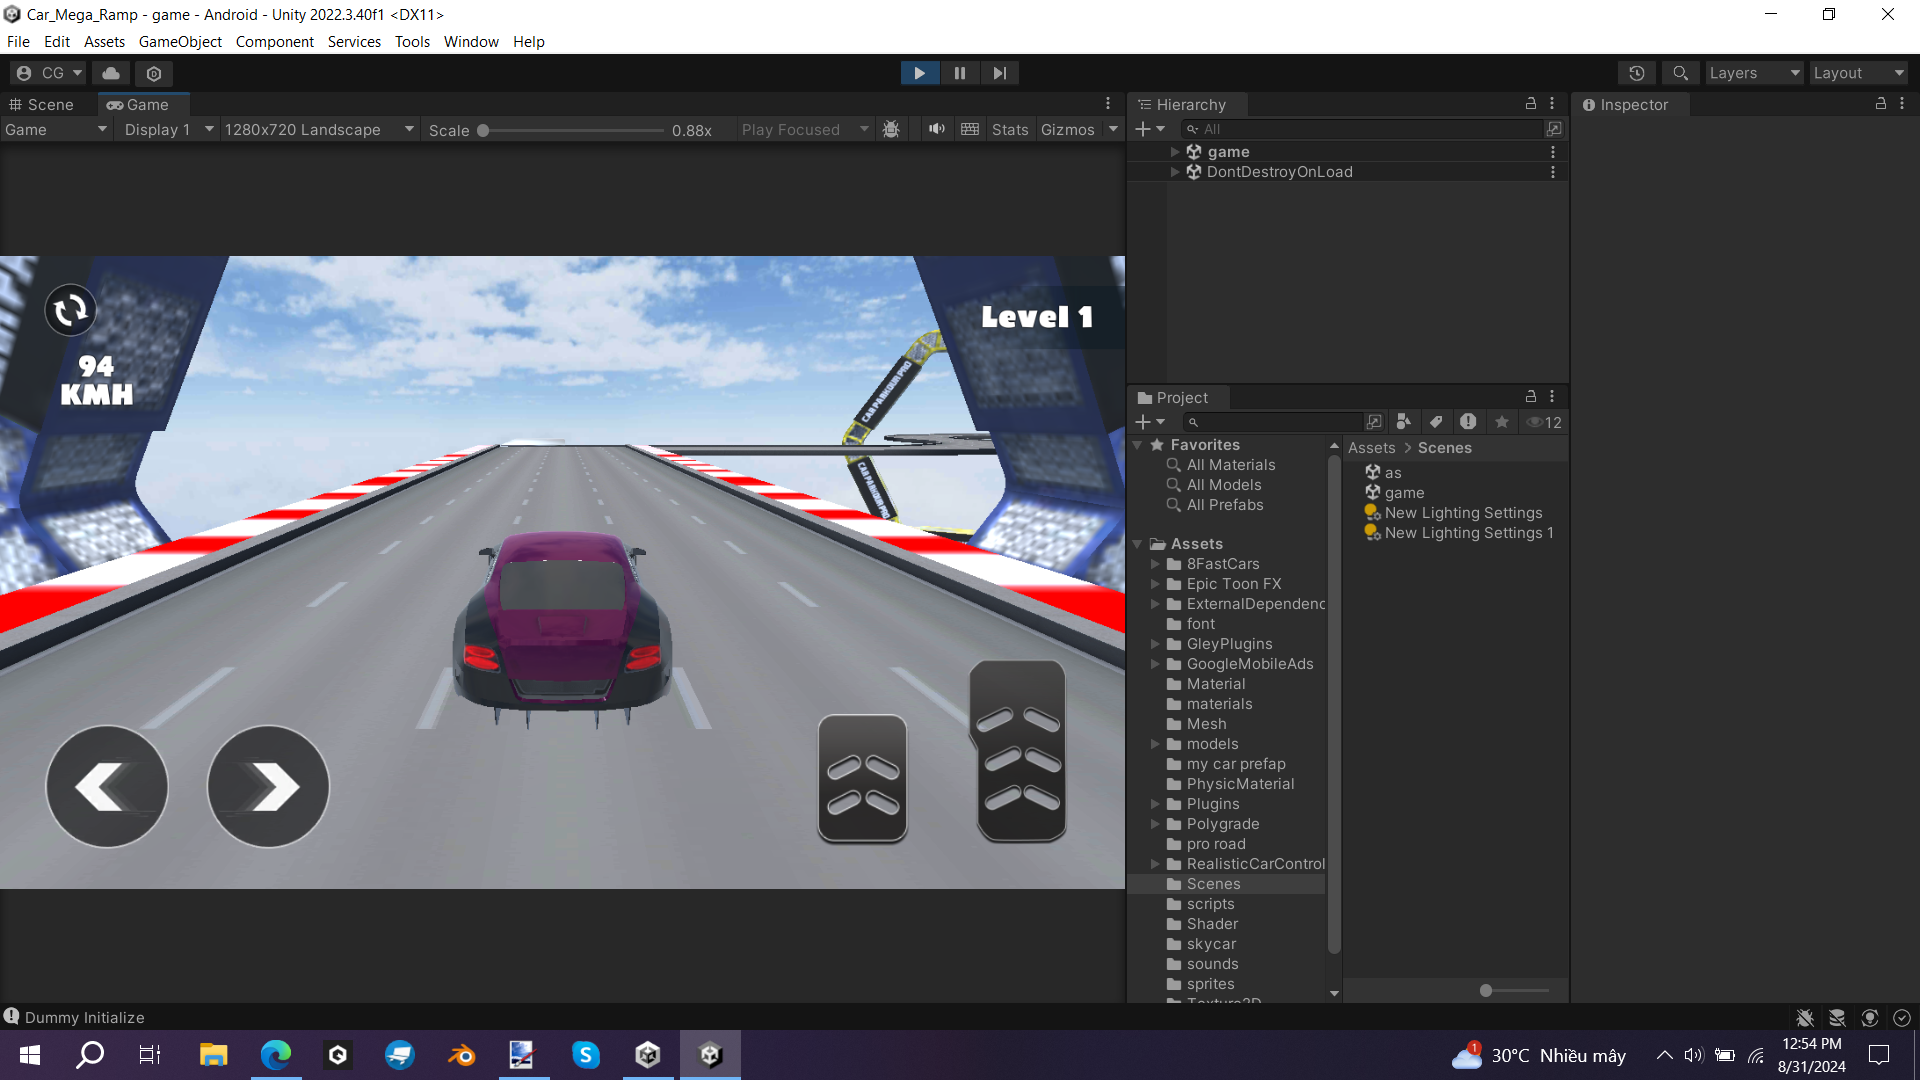Collapse the Assets root folder
The width and height of the screenshot is (1920, 1080).
pos(1138,544)
